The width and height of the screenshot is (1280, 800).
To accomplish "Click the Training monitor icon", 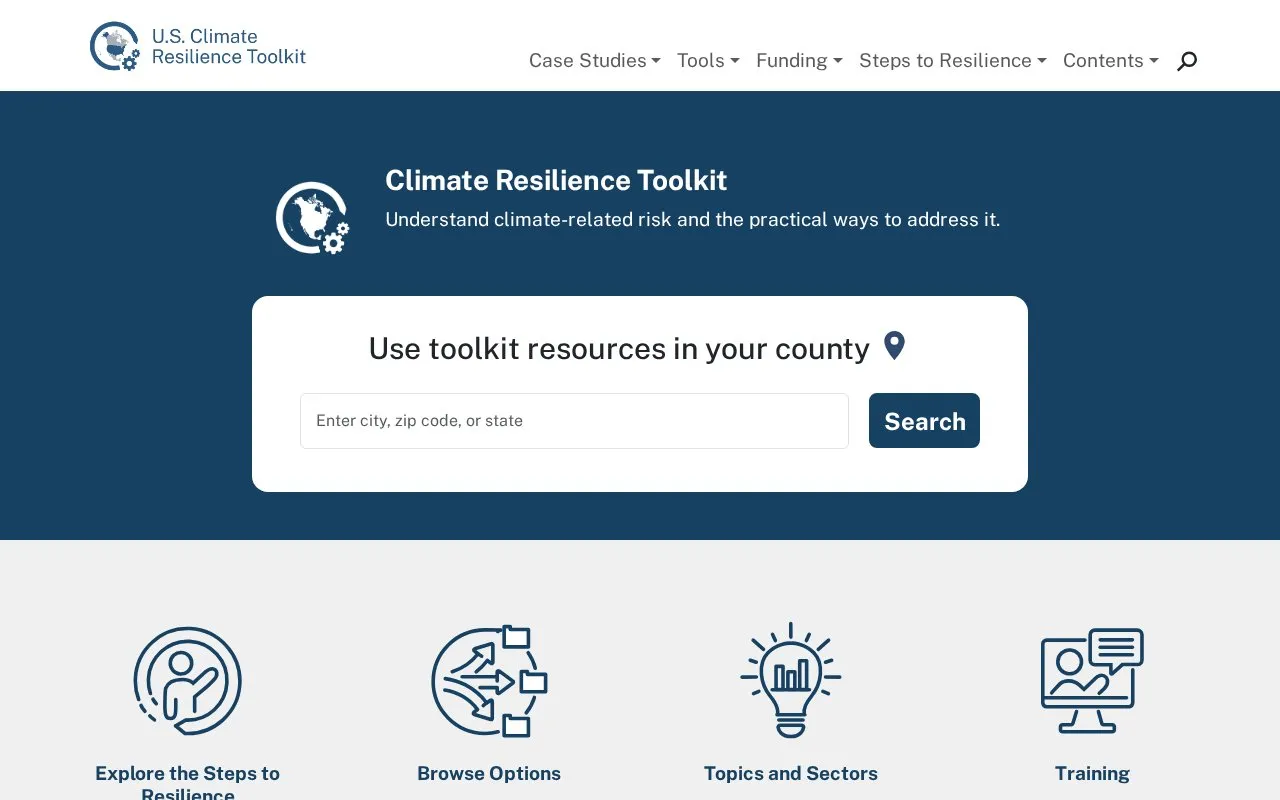I will (x=1092, y=681).
